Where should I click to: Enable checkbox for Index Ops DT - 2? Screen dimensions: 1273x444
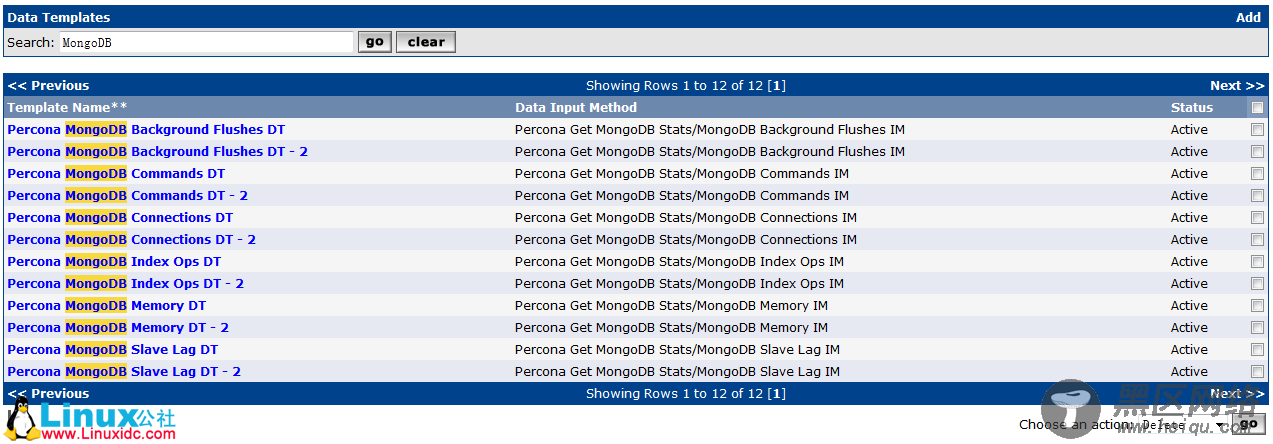click(x=1257, y=284)
